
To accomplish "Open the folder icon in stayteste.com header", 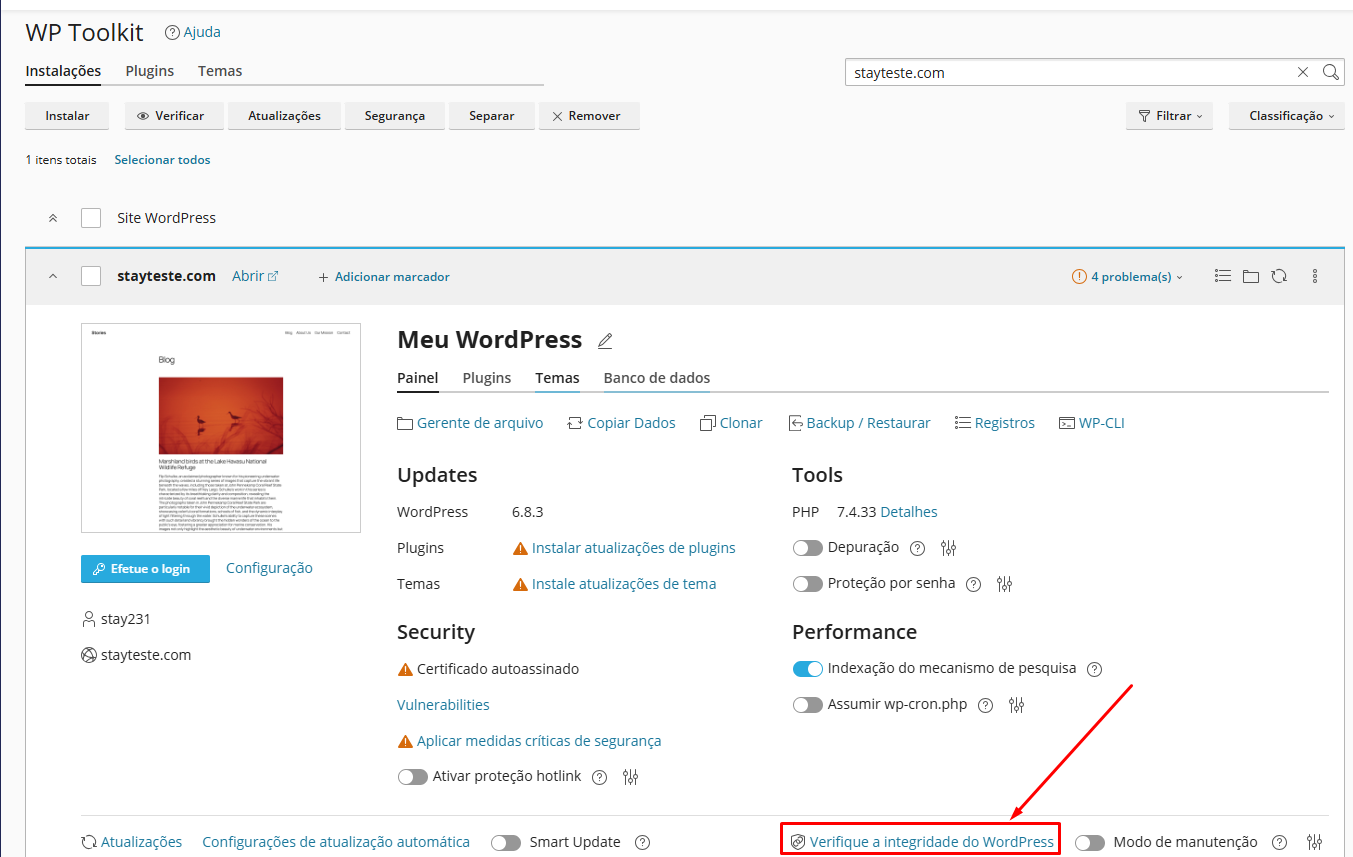I will coord(1250,277).
